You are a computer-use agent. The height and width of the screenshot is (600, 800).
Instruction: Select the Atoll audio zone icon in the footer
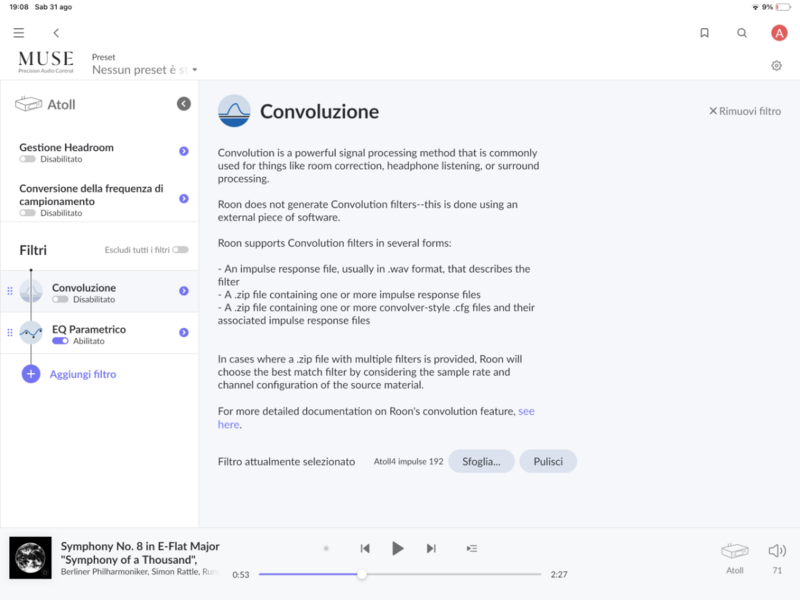pyautogui.click(x=735, y=552)
